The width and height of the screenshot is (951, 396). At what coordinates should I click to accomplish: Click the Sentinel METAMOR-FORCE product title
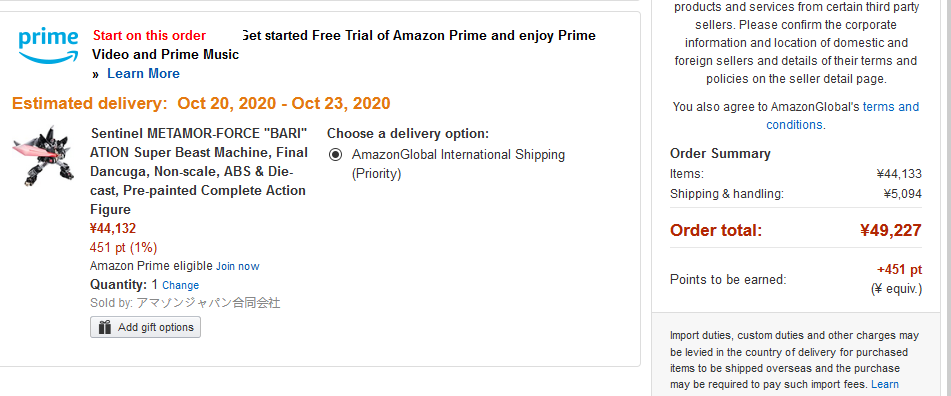tap(199, 172)
